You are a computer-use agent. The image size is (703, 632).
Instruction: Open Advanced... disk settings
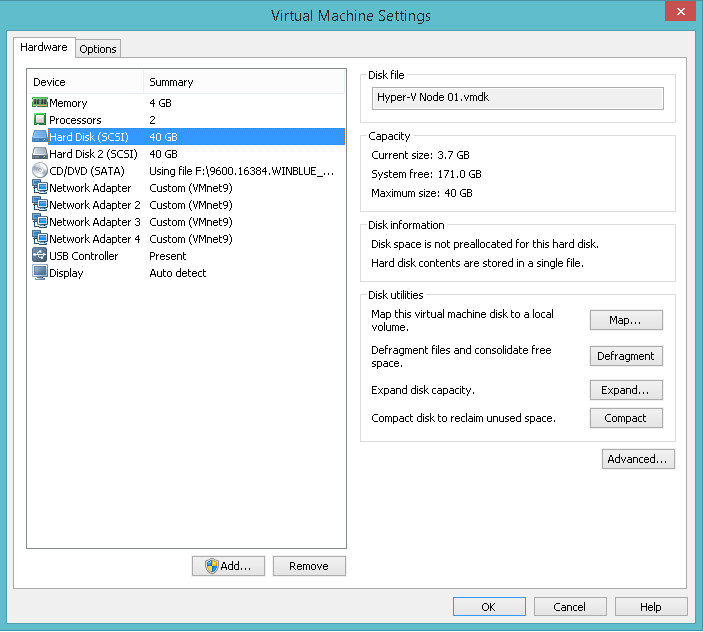638,459
